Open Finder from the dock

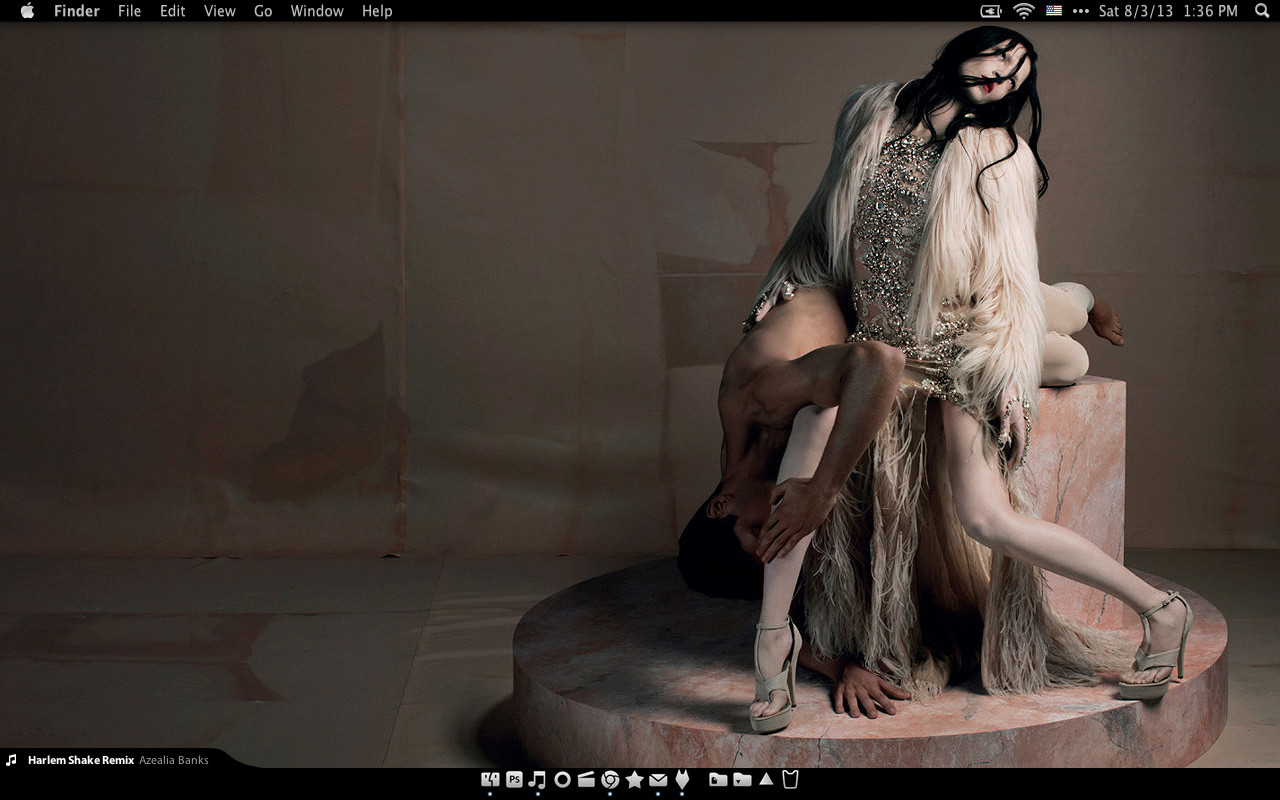pyautogui.click(x=490, y=780)
